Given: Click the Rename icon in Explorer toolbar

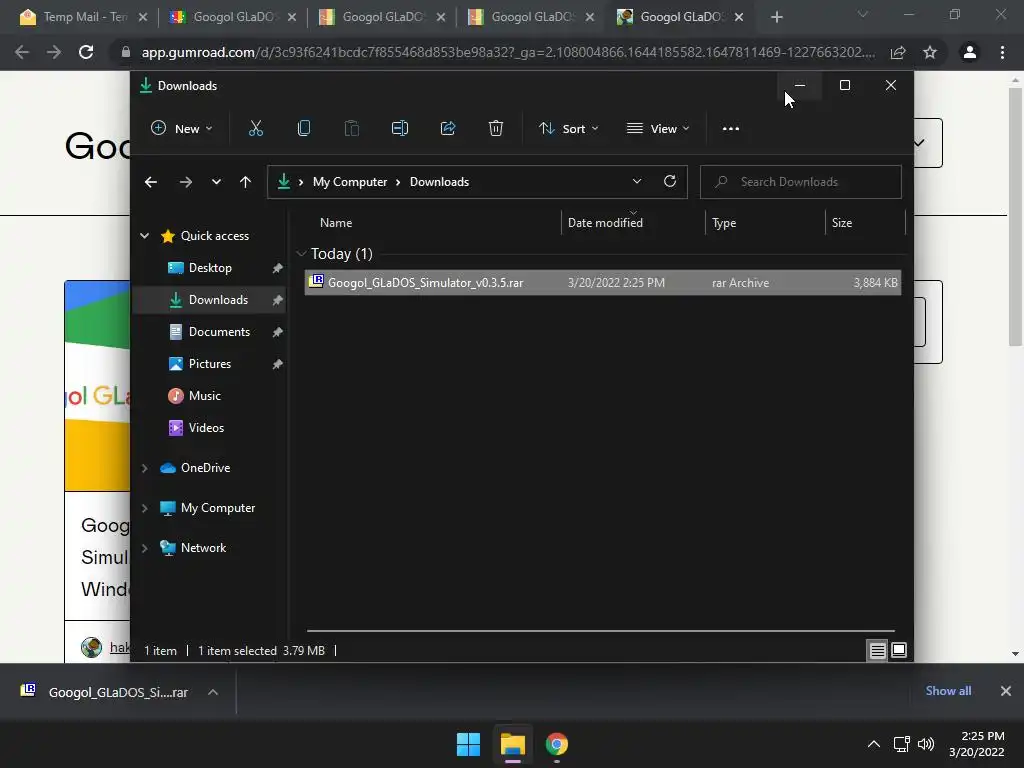Looking at the screenshot, I should (x=400, y=129).
